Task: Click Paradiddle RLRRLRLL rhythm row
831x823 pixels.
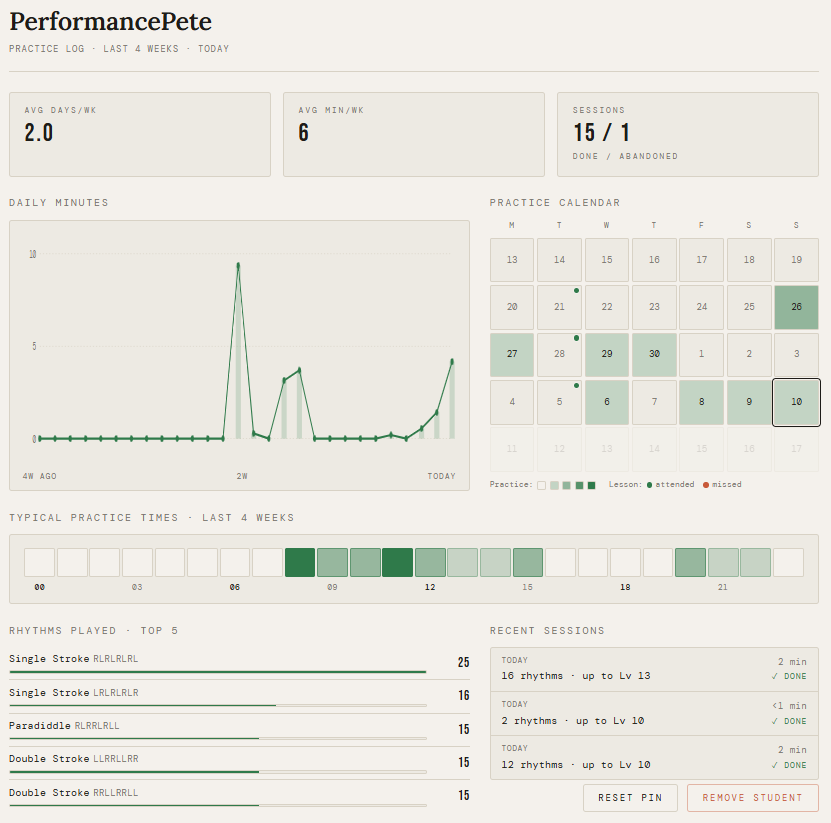Action: (239, 730)
